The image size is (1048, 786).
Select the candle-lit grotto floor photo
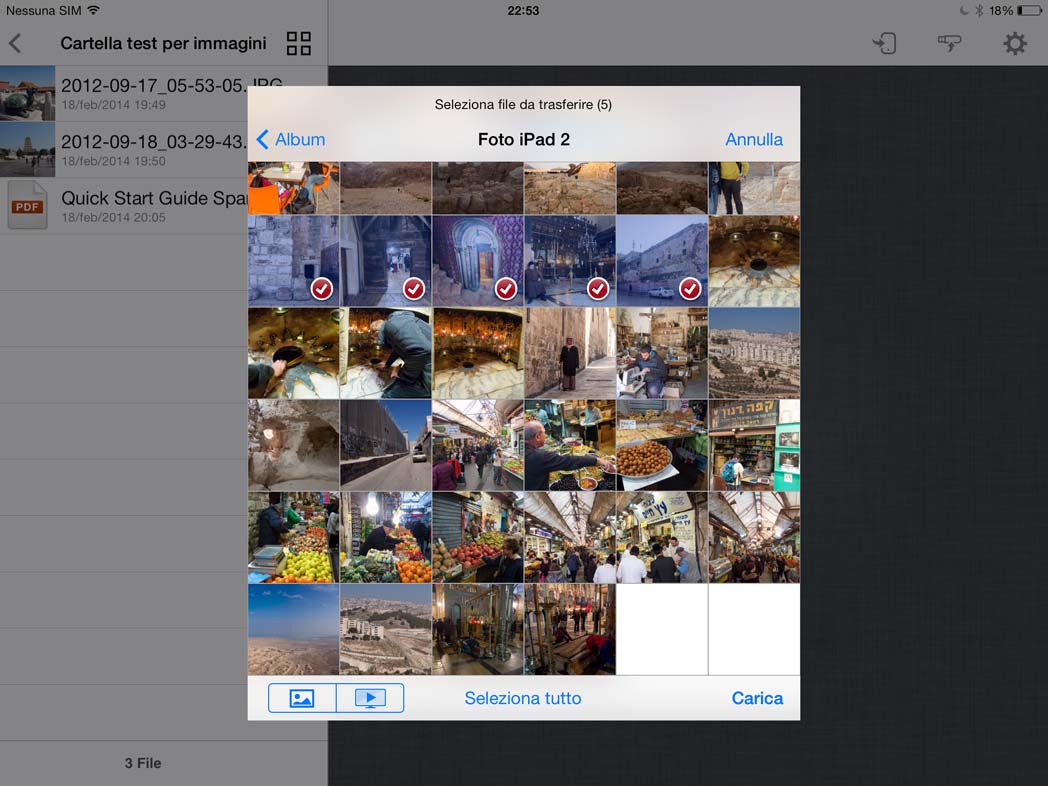click(x=478, y=353)
